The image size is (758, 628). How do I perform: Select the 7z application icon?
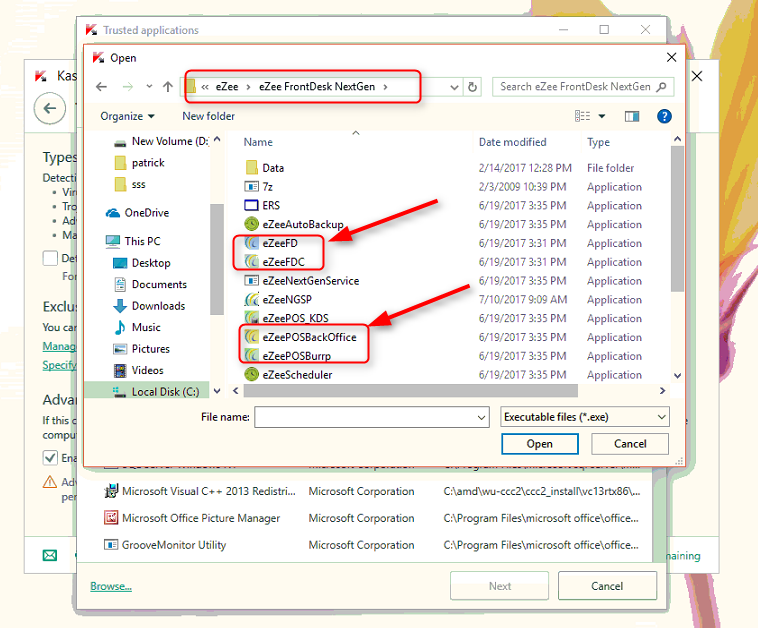click(x=251, y=187)
